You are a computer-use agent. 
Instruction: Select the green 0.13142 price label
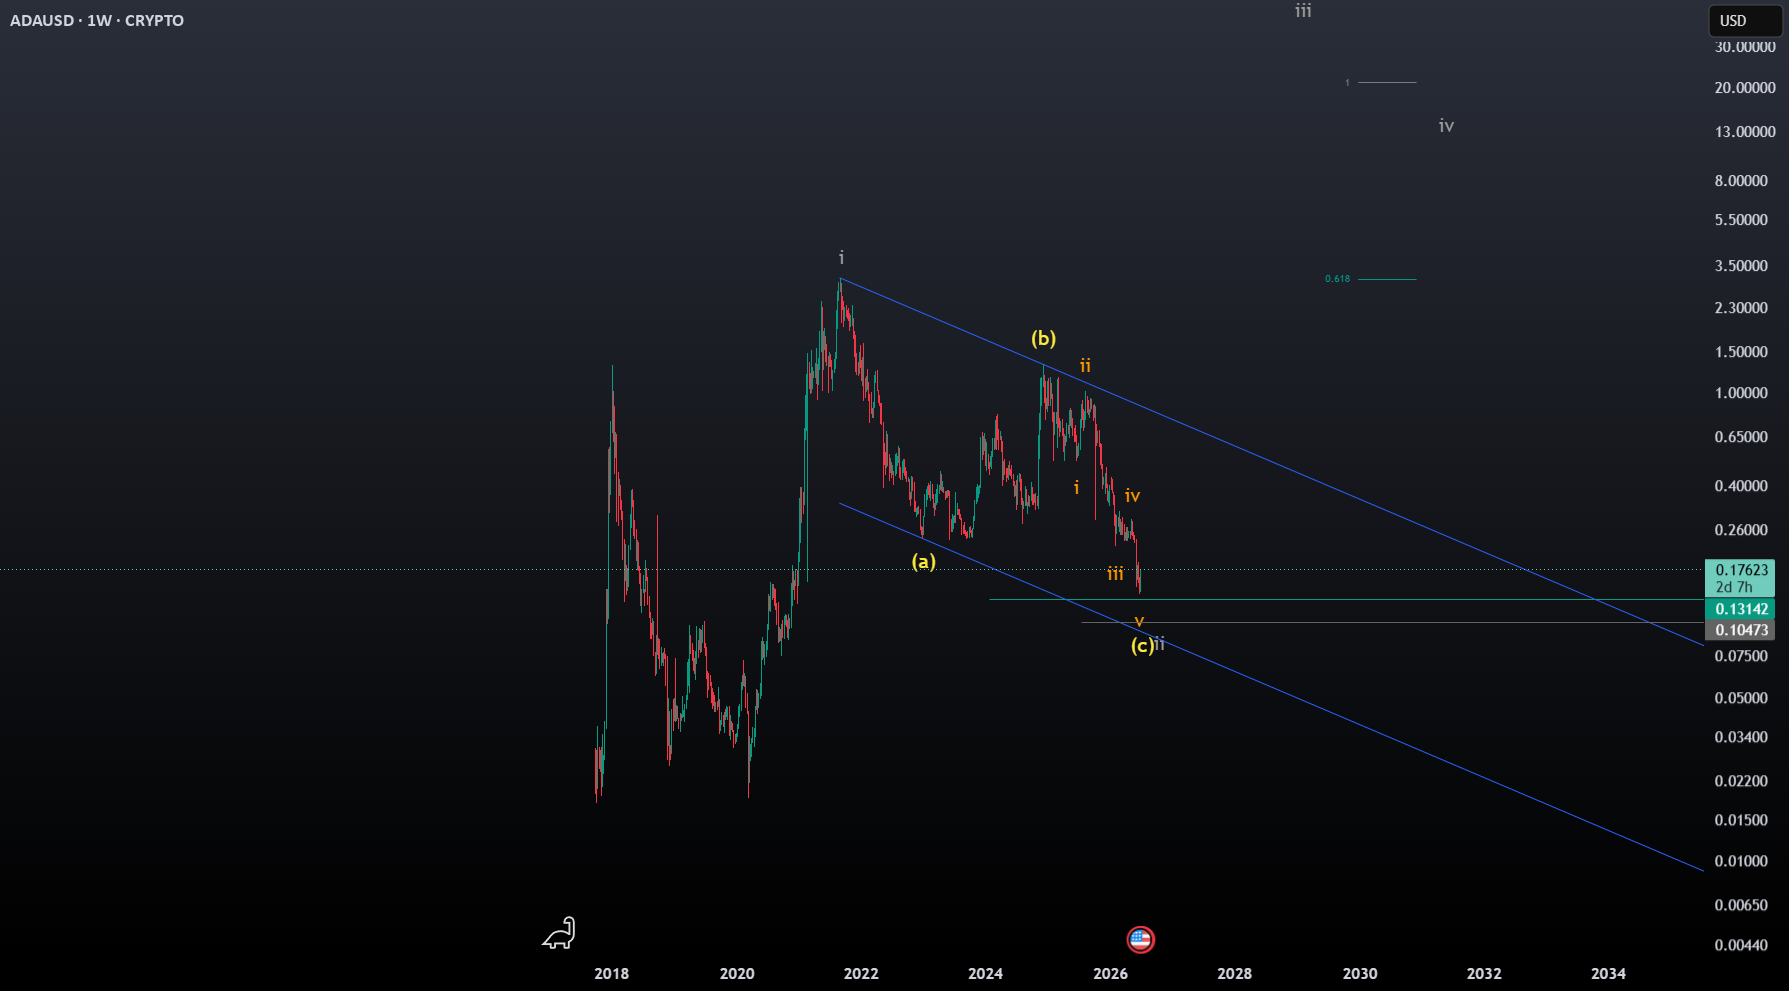click(1741, 609)
